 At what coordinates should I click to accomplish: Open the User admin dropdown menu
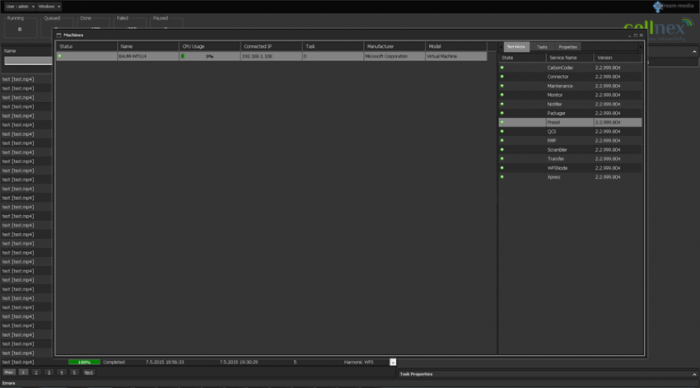tap(20, 7)
